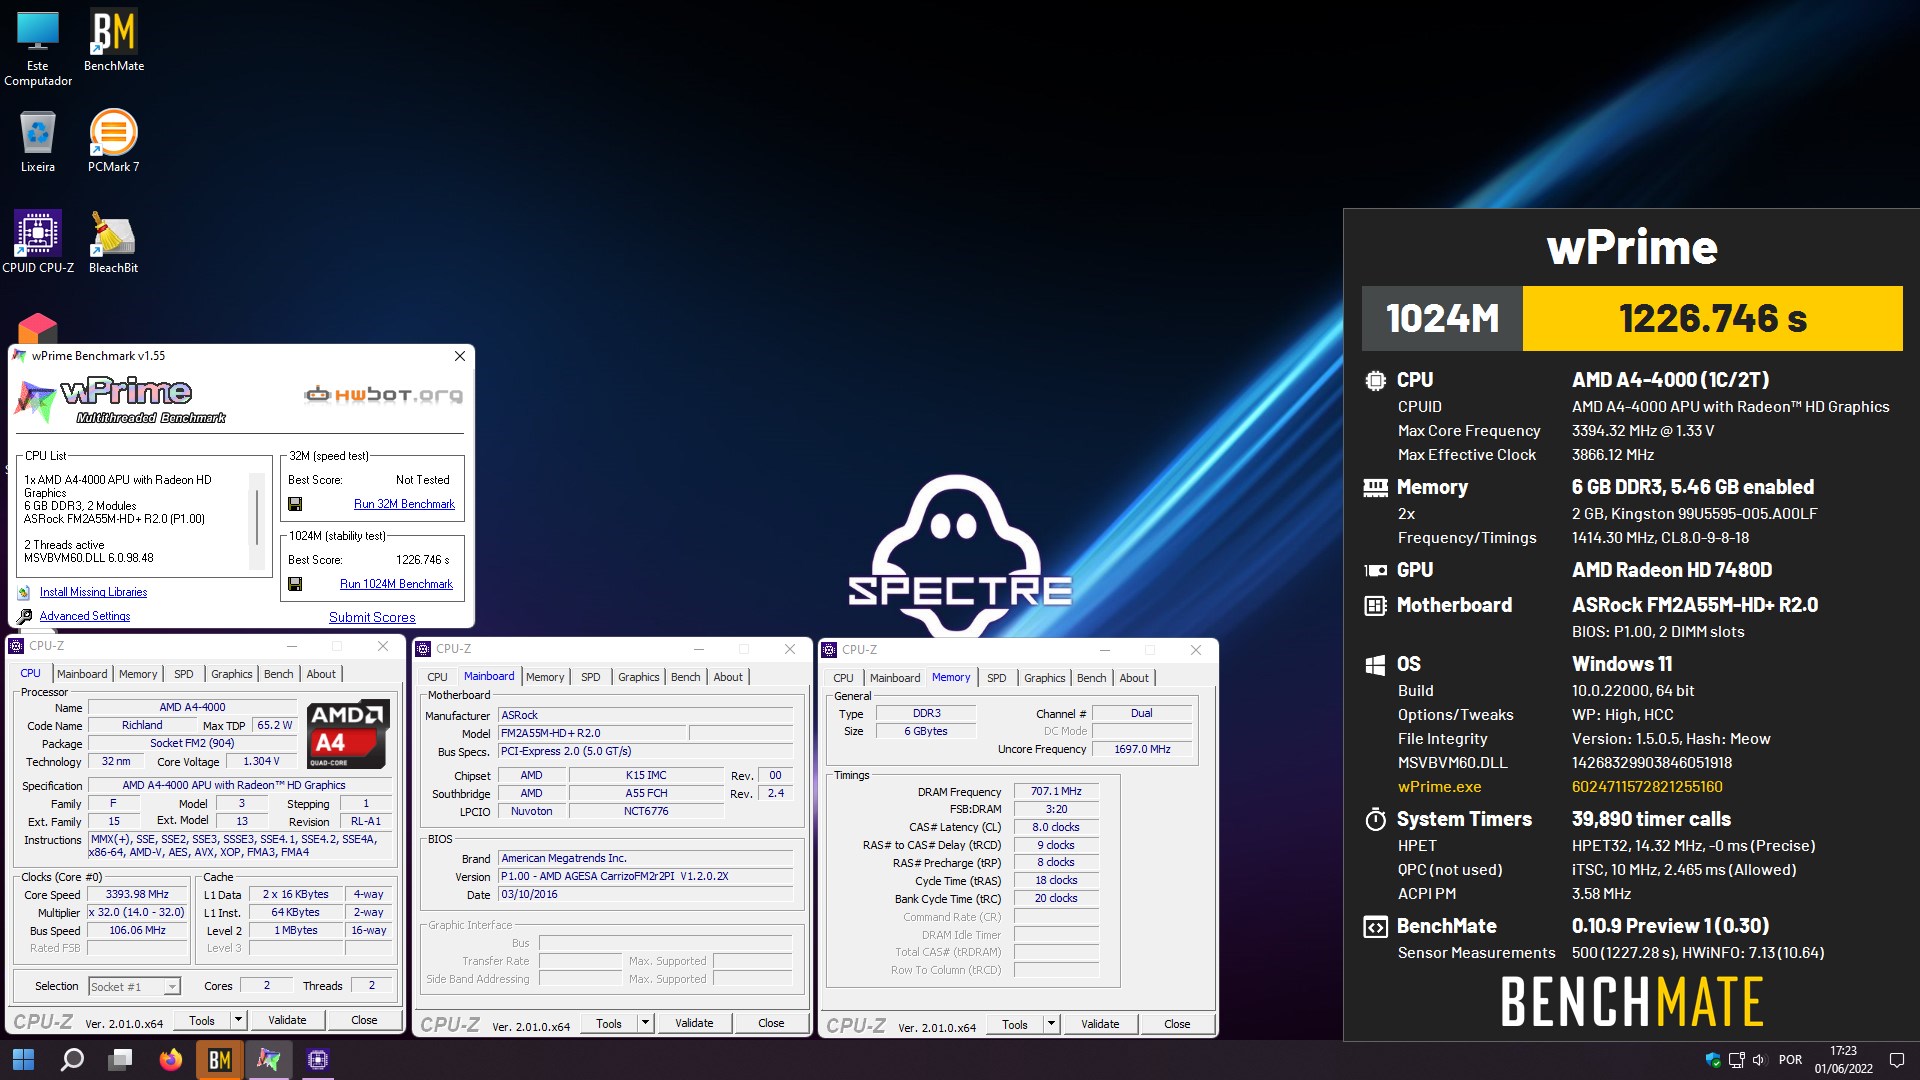1920x1080 pixels.
Task: Click the save icon beside Run 32M Benchmark
Action: (x=295, y=504)
